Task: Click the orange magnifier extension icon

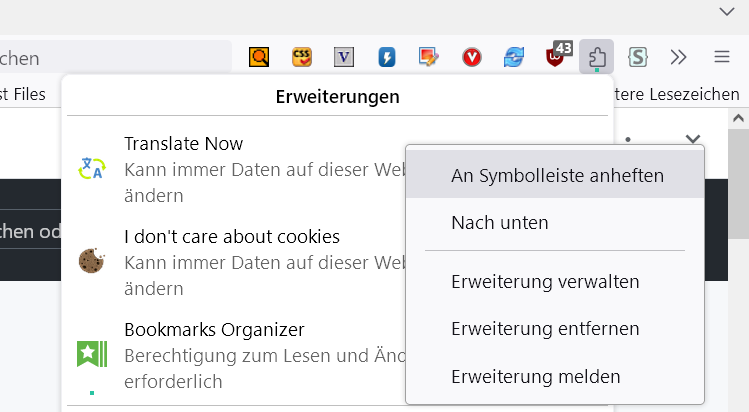Action: click(x=259, y=57)
